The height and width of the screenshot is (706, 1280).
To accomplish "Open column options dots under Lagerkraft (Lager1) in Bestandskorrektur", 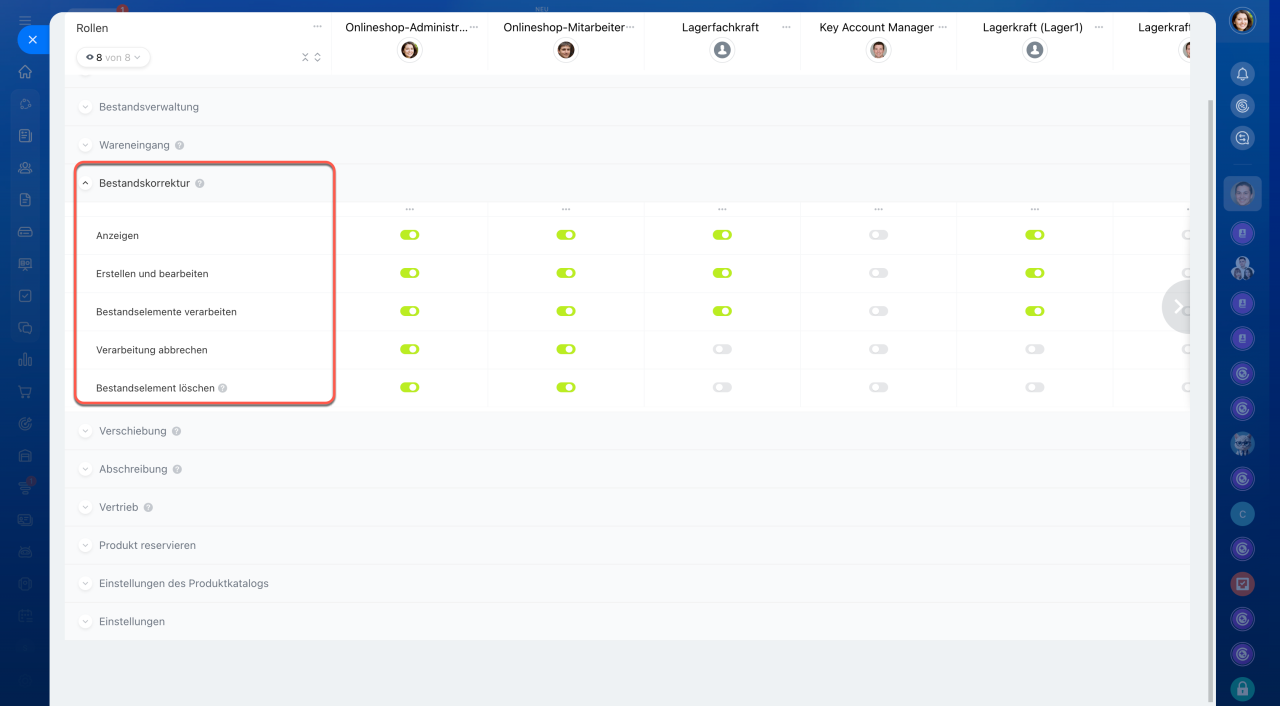I will [x=1034, y=209].
